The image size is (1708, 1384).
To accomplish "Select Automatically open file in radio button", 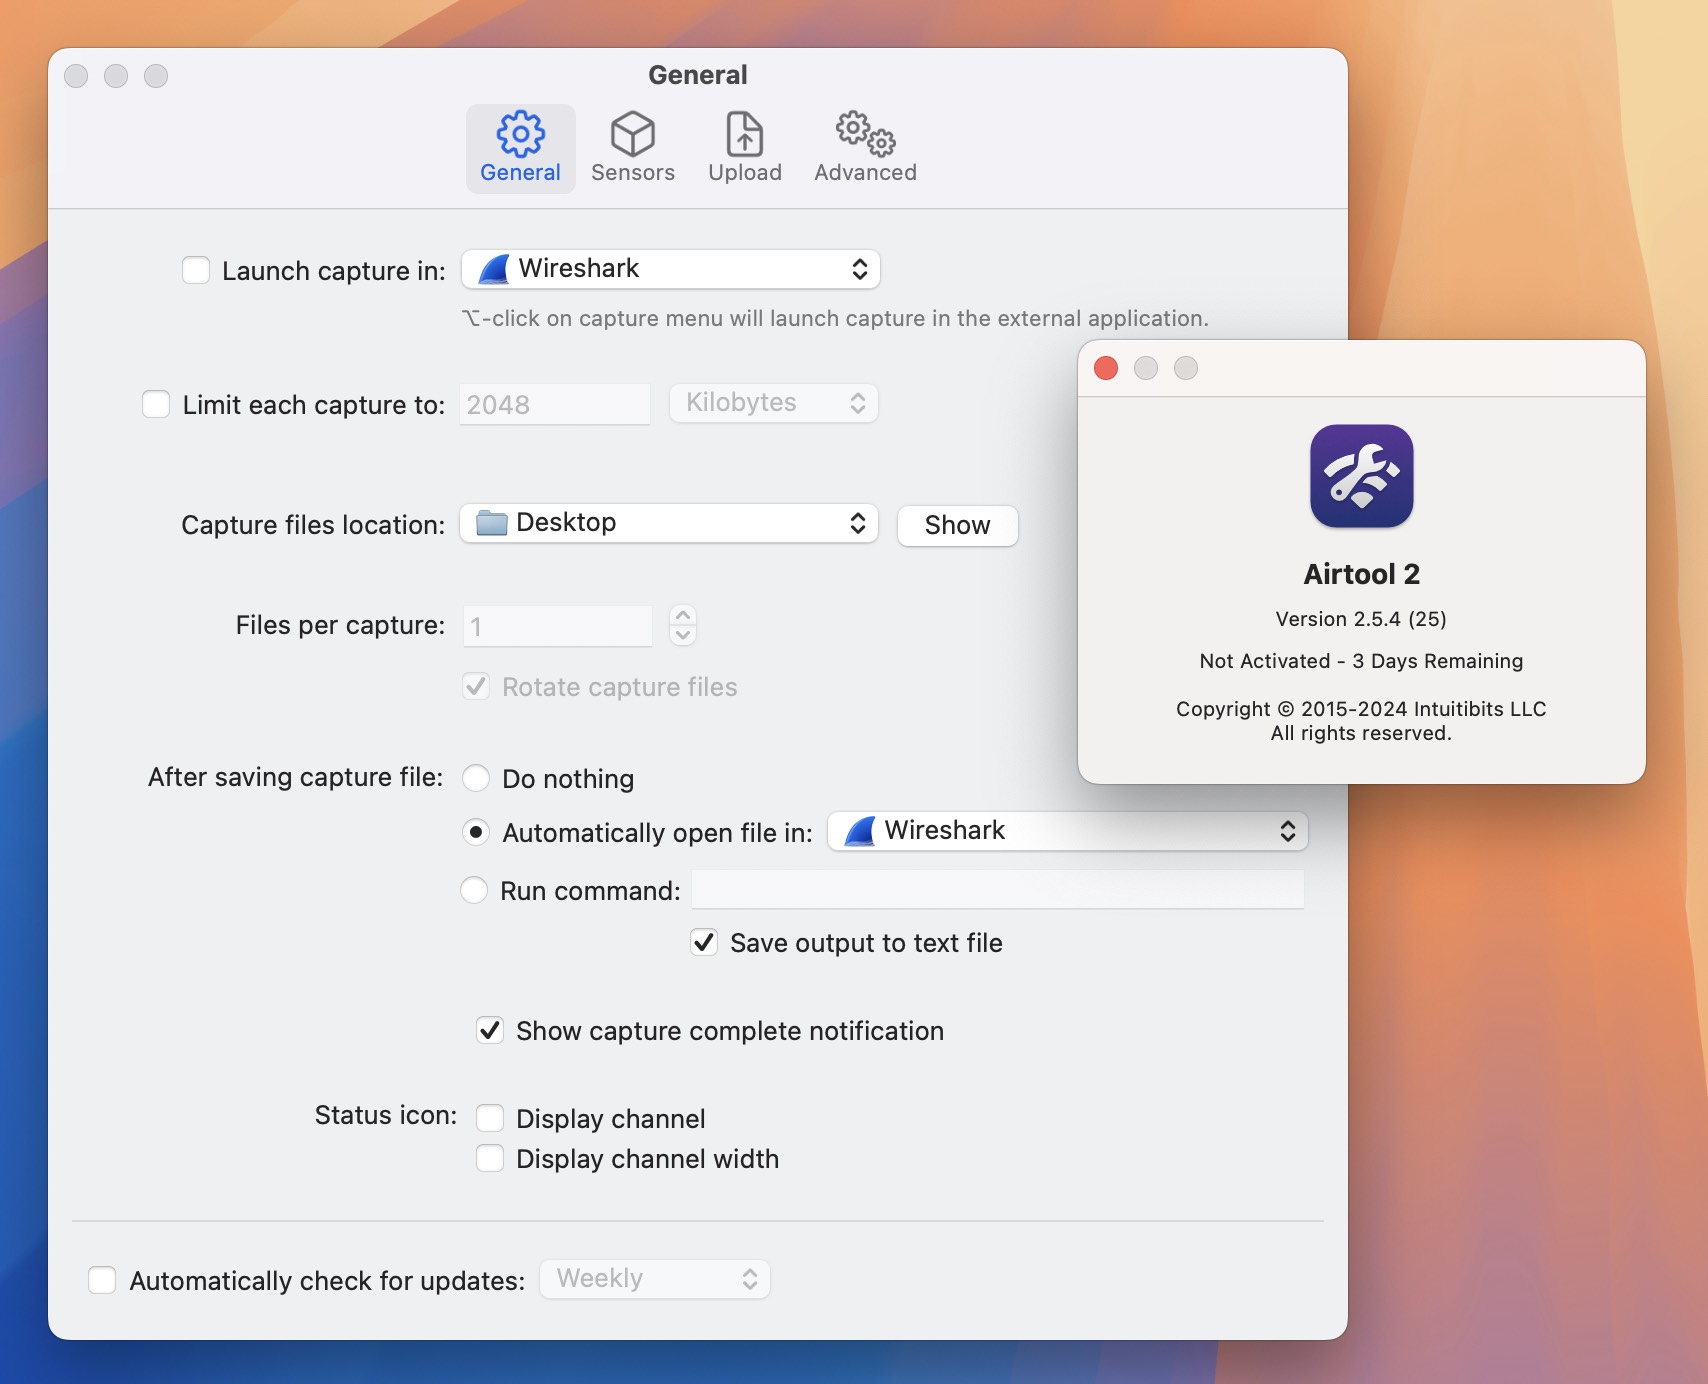I will click(476, 832).
